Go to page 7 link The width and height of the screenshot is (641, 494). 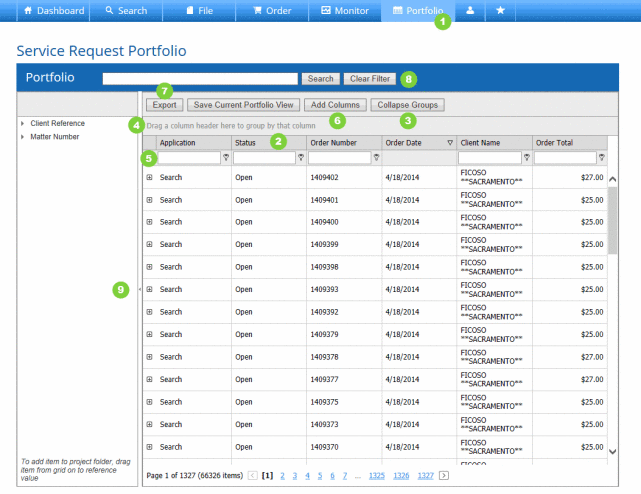(345, 476)
